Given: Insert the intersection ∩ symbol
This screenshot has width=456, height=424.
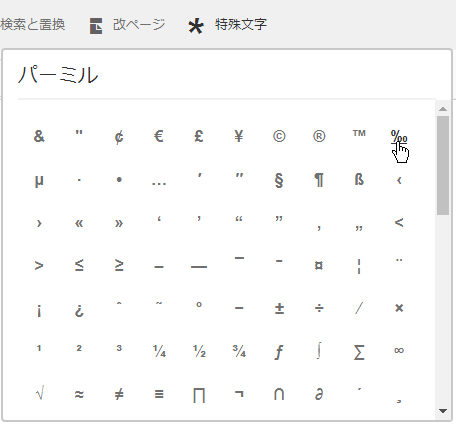Looking at the screenshot, I should [279, 394].
